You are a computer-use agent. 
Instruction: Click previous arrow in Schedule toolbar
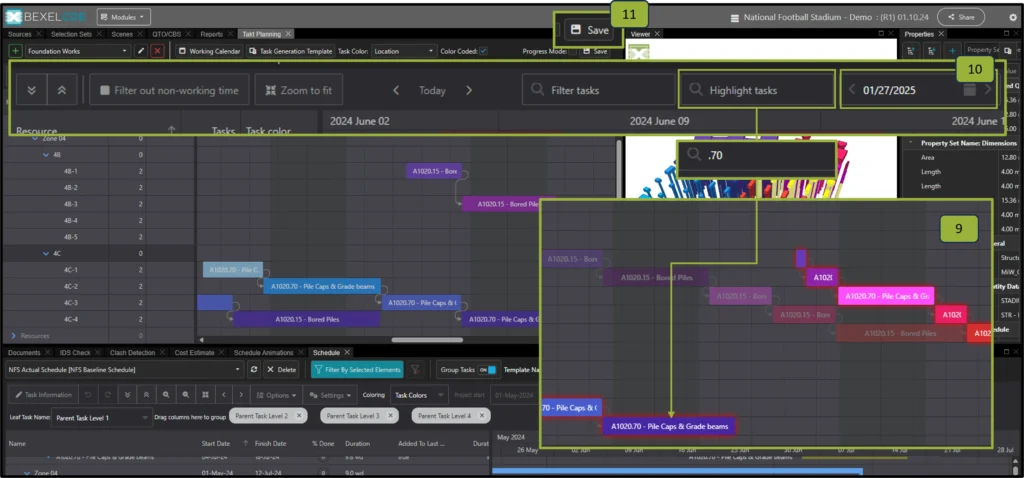(223, 395)
